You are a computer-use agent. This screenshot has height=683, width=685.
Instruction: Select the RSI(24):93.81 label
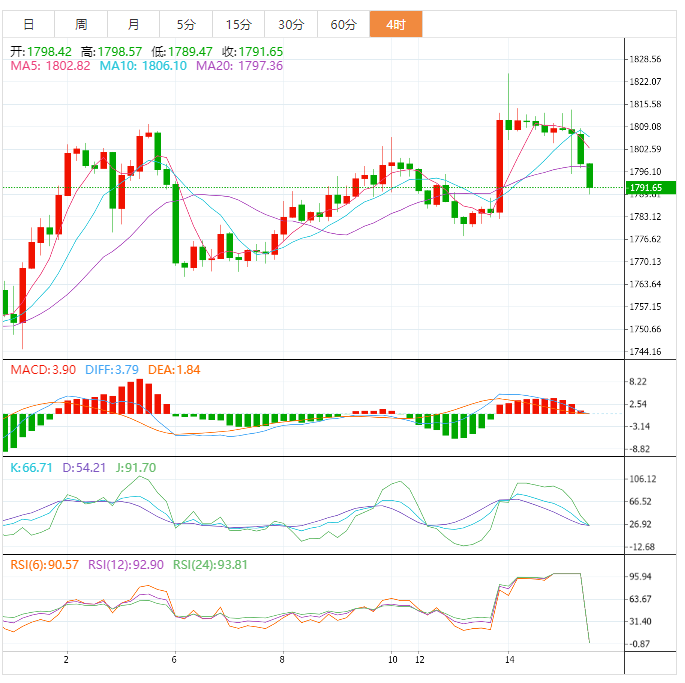pos(213,564)
